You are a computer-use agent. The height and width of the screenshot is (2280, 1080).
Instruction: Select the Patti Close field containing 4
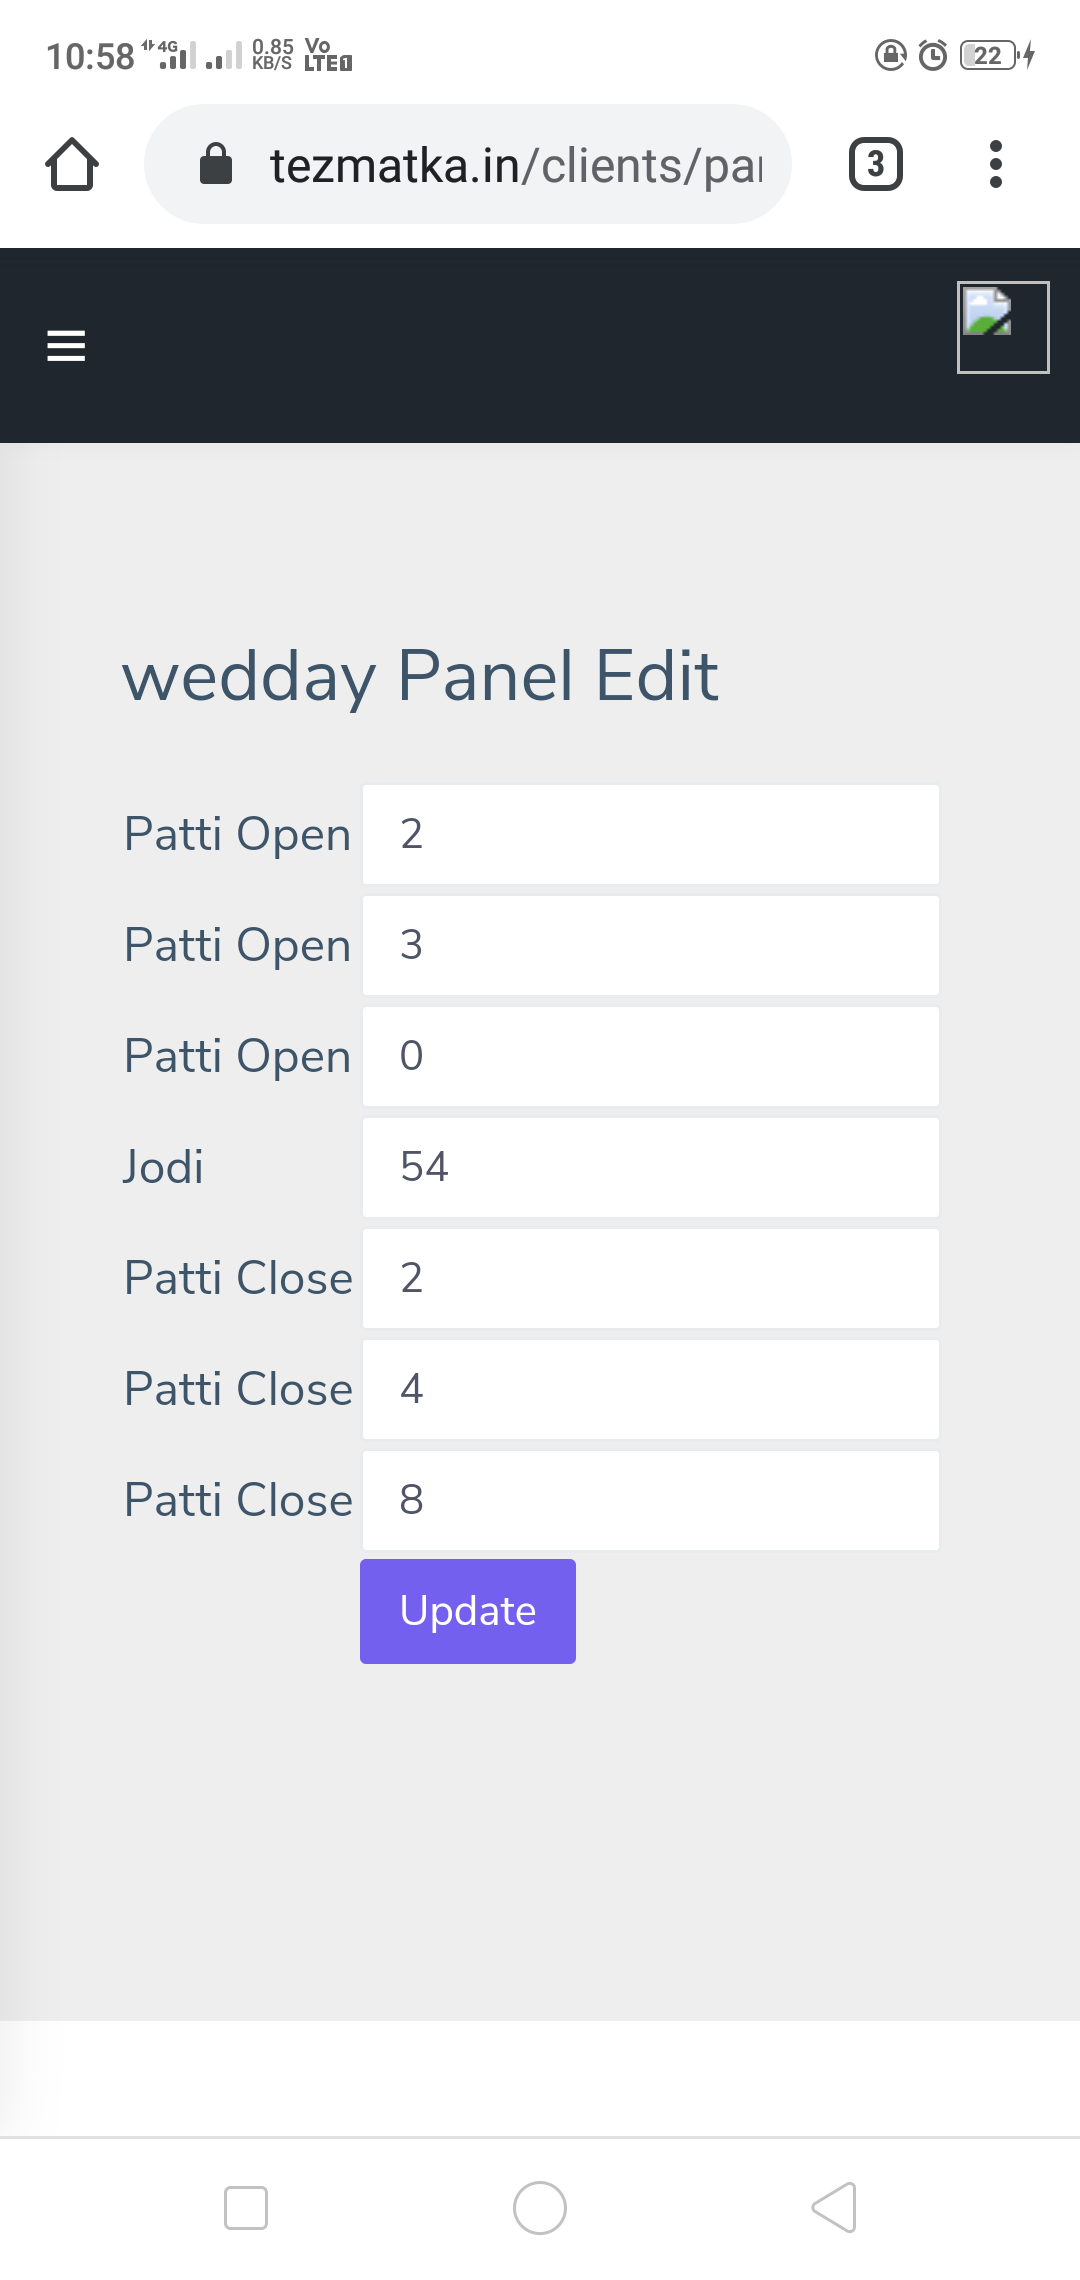(x=651, y=1389)
